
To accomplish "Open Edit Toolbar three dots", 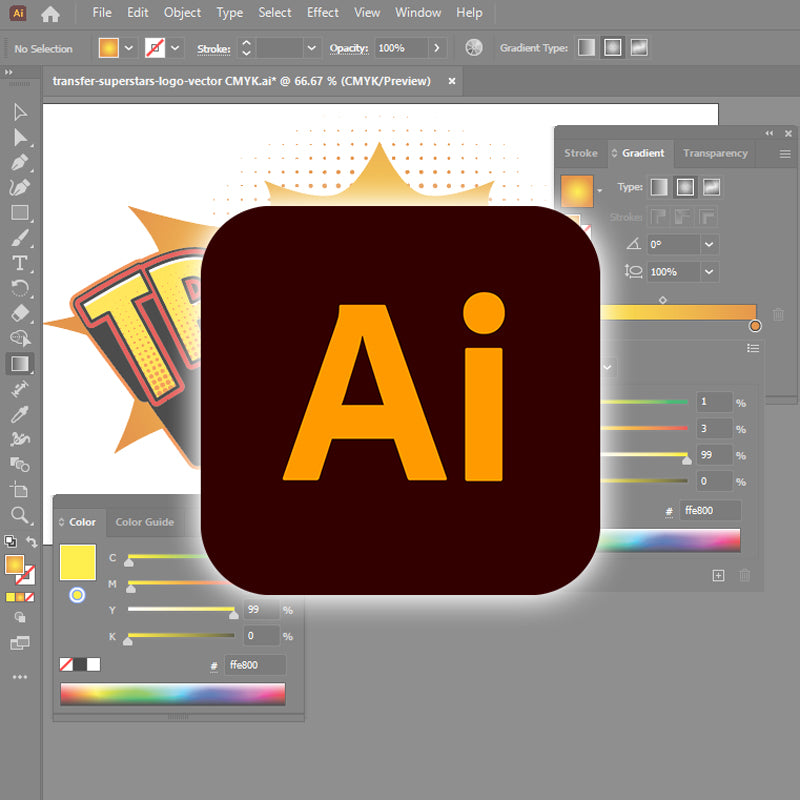I will tap(20, 677).
